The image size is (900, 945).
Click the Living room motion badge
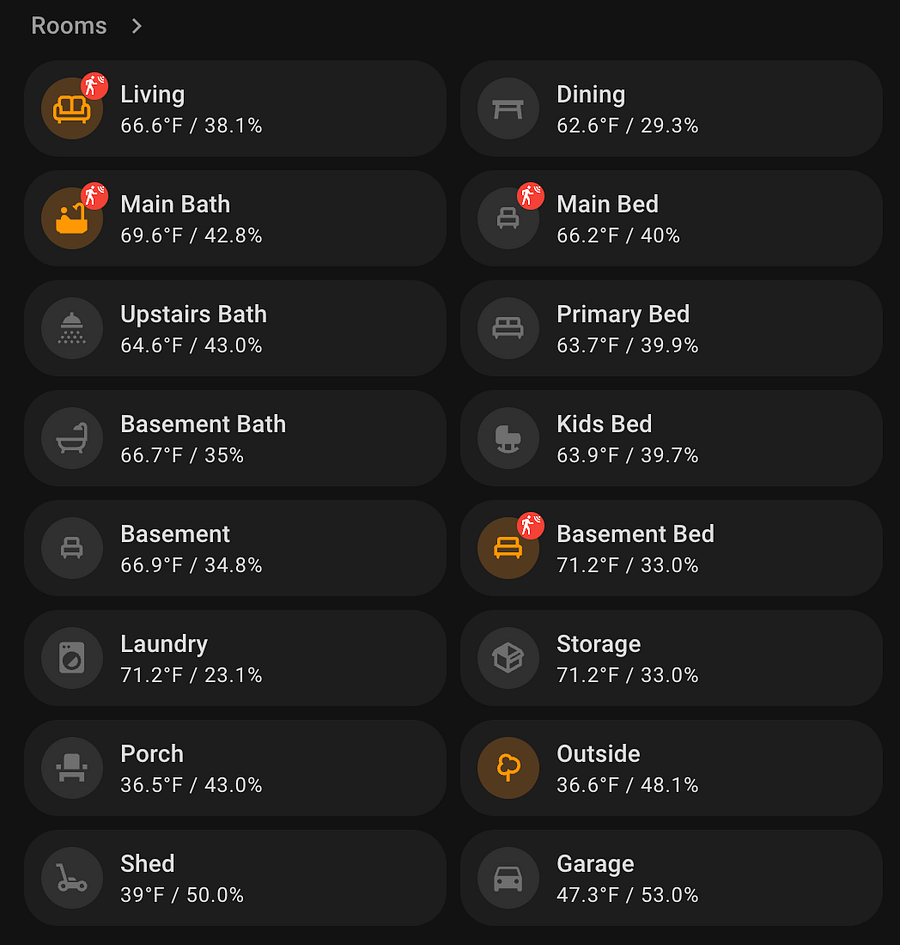[x=95, y=86]
